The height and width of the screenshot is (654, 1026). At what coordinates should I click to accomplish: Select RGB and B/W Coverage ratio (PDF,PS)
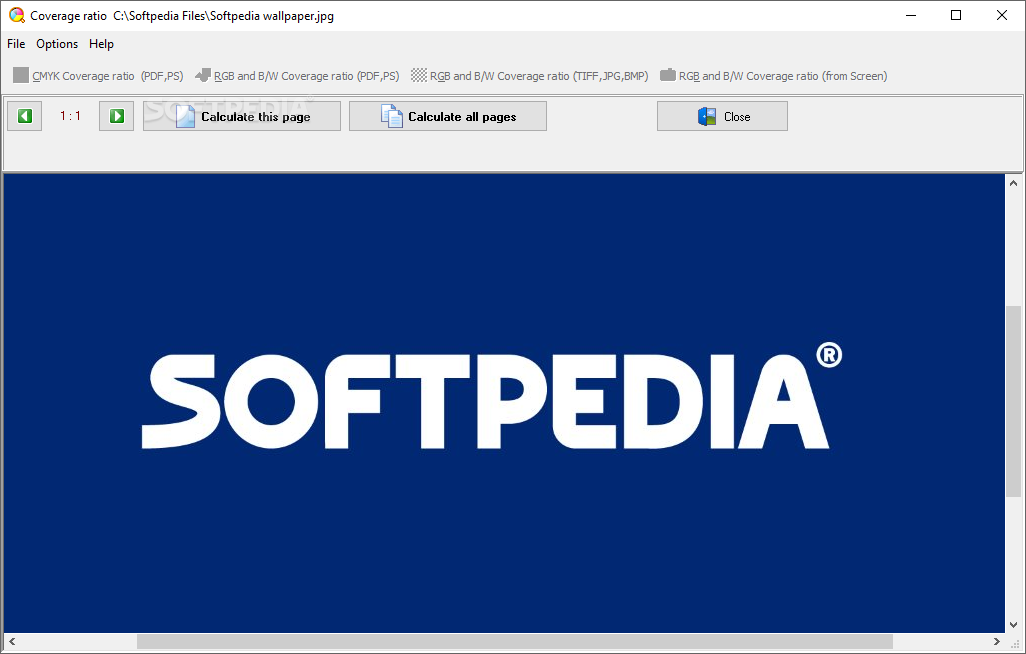[x=297, y=76]
